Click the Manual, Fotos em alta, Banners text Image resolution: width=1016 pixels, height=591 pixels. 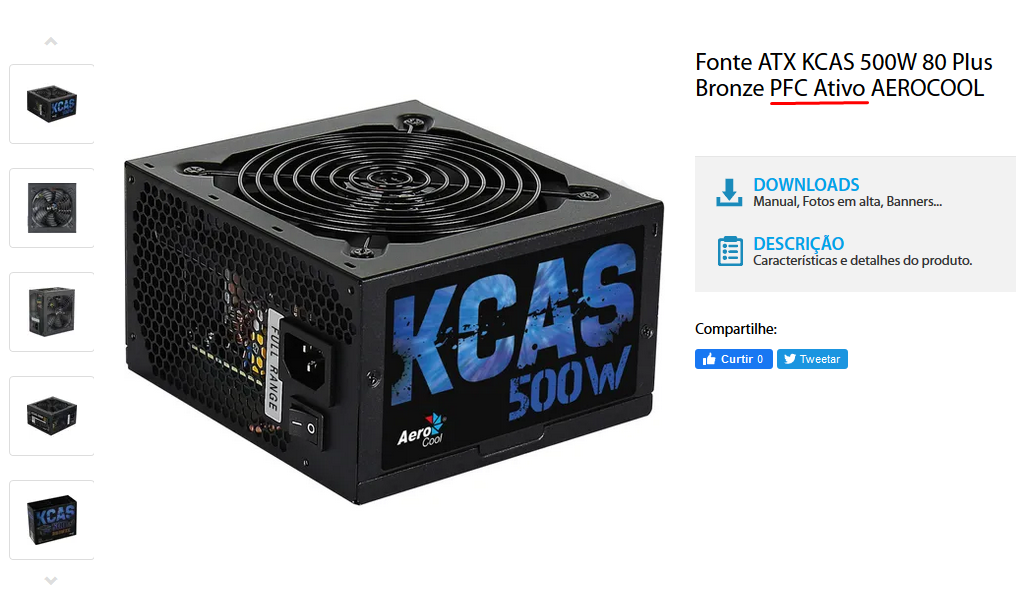click(848, 202)
